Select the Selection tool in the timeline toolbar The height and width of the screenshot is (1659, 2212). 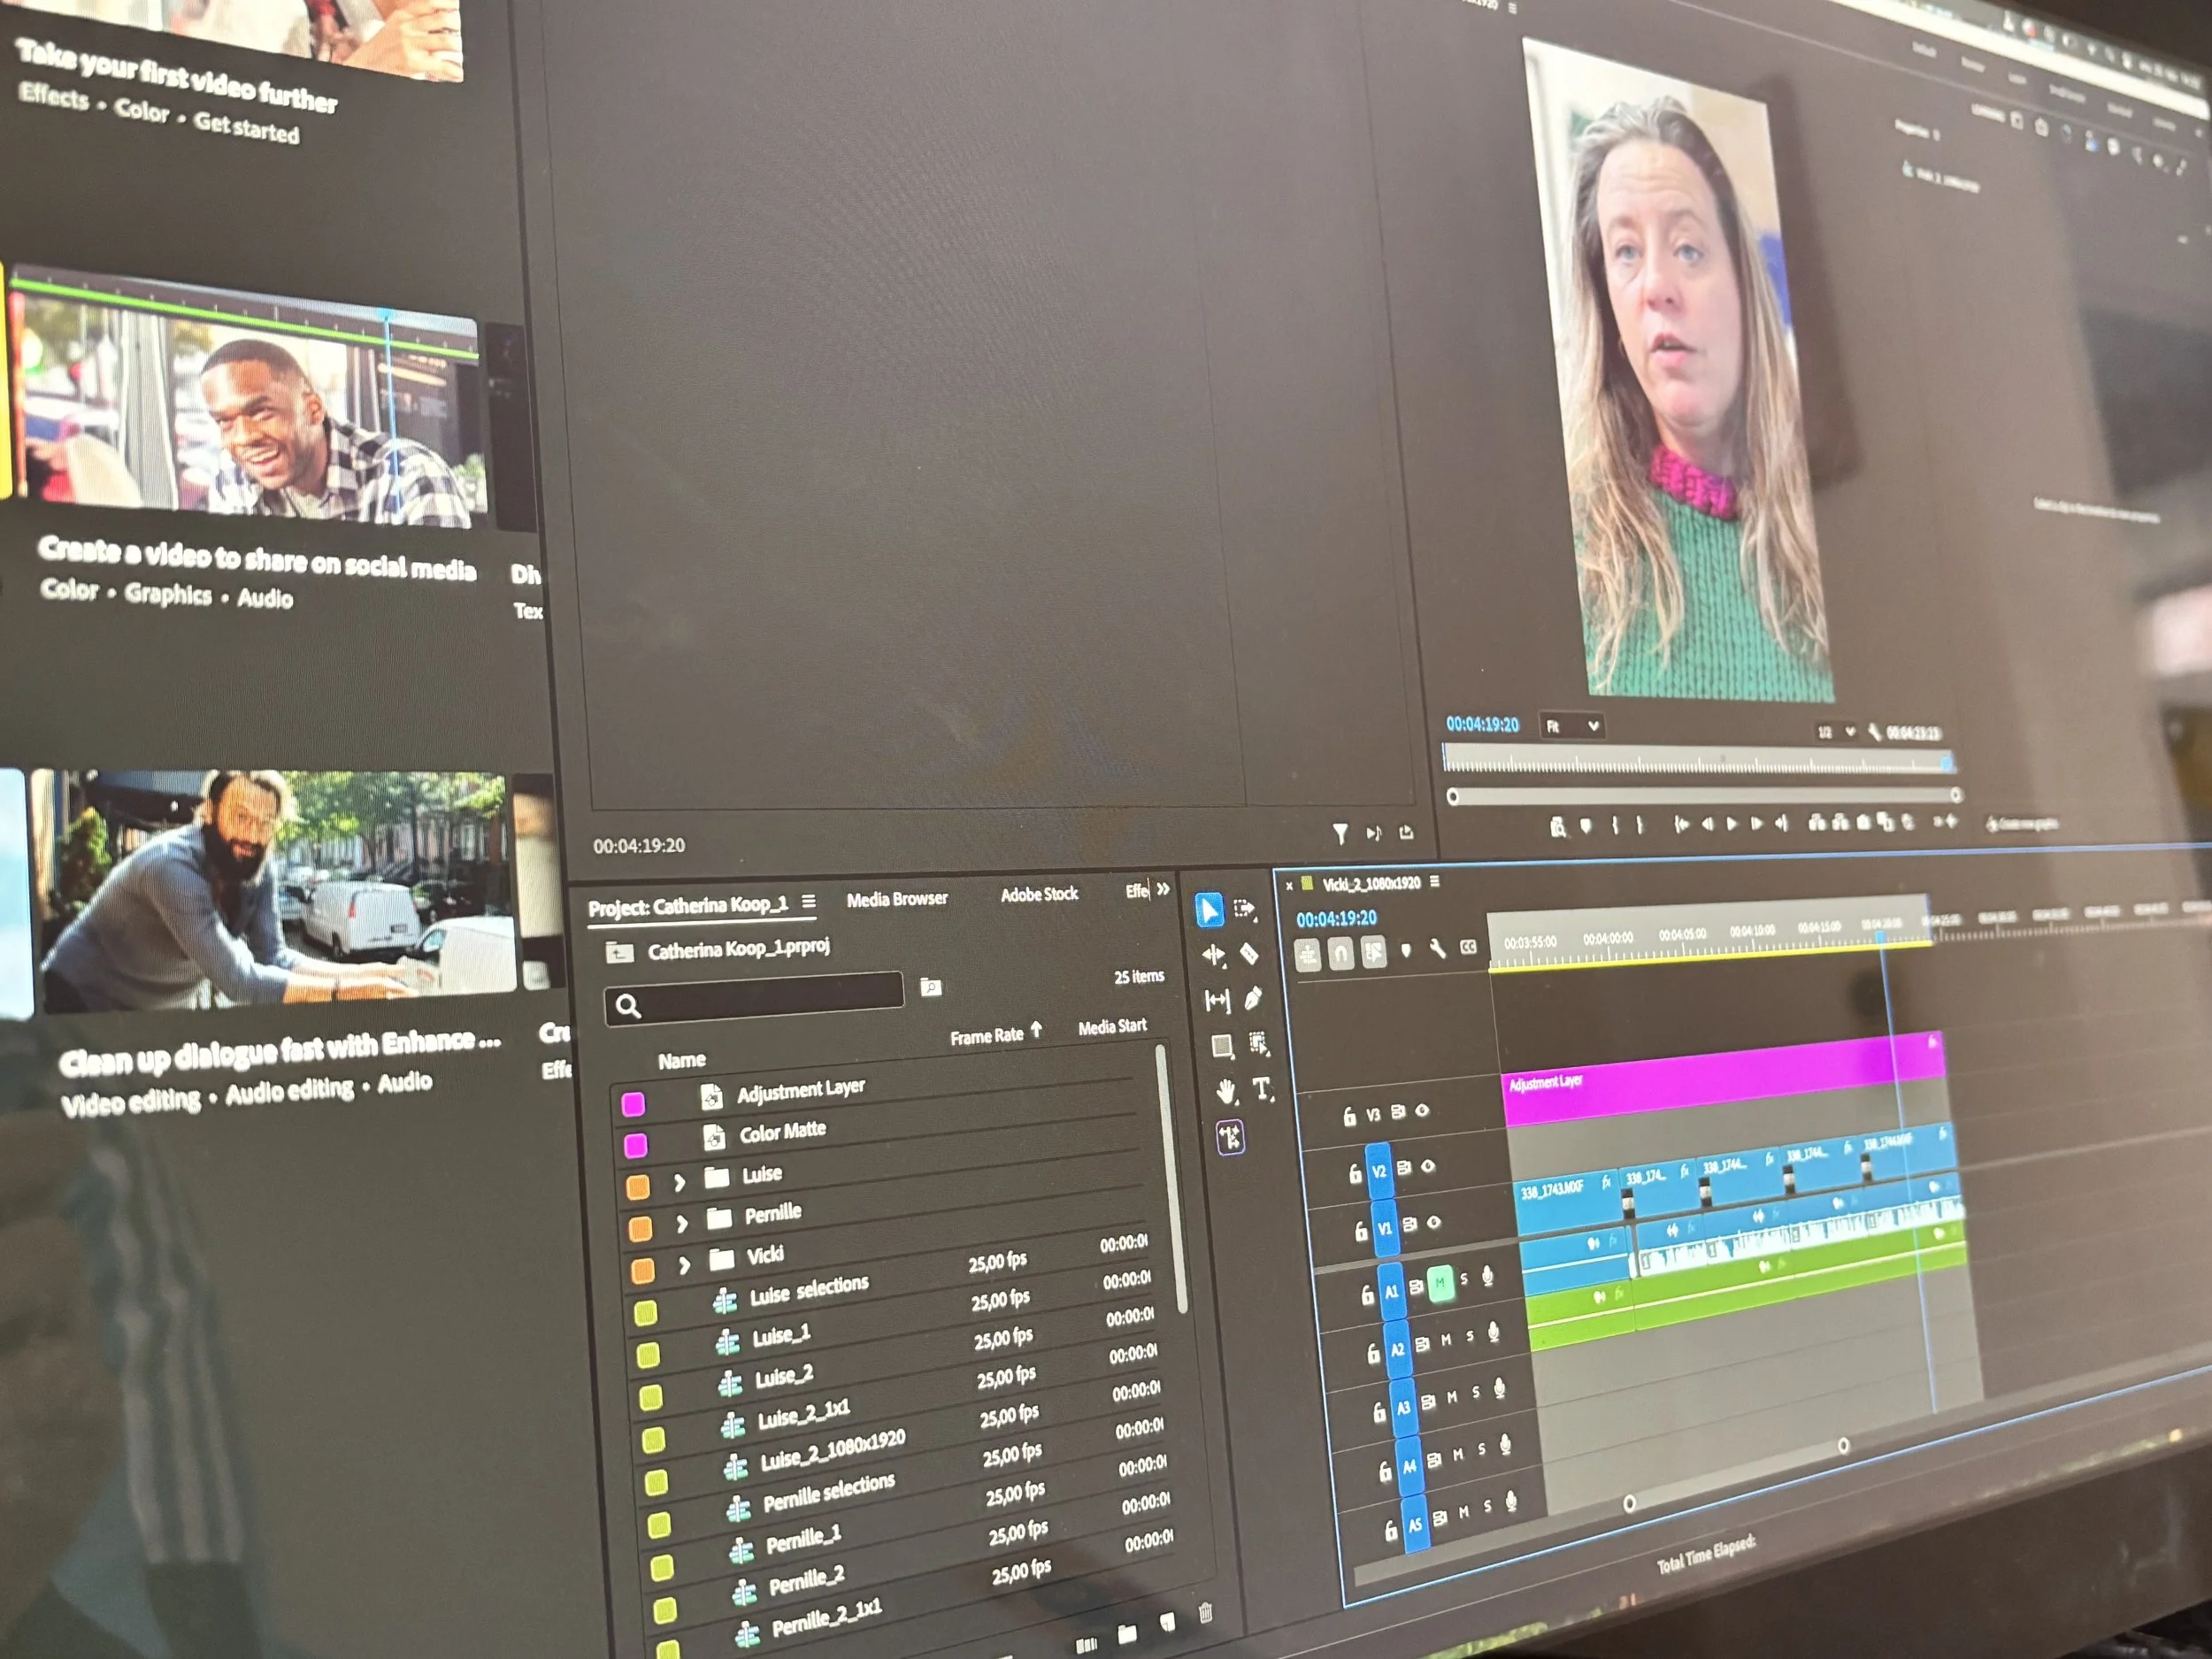click(1211, 911)
